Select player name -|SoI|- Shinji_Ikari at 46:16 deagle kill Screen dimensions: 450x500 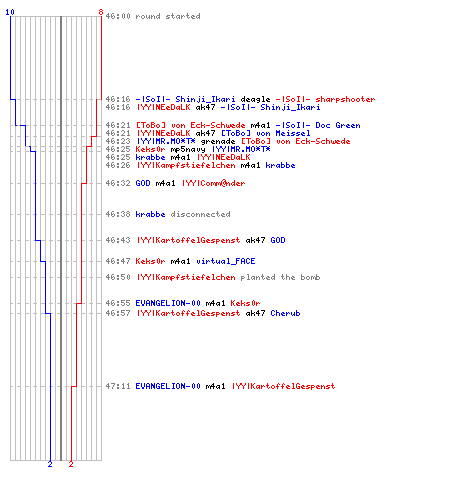point(185,99)
